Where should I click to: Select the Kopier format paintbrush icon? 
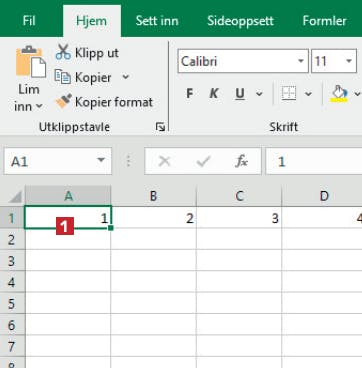63,102
